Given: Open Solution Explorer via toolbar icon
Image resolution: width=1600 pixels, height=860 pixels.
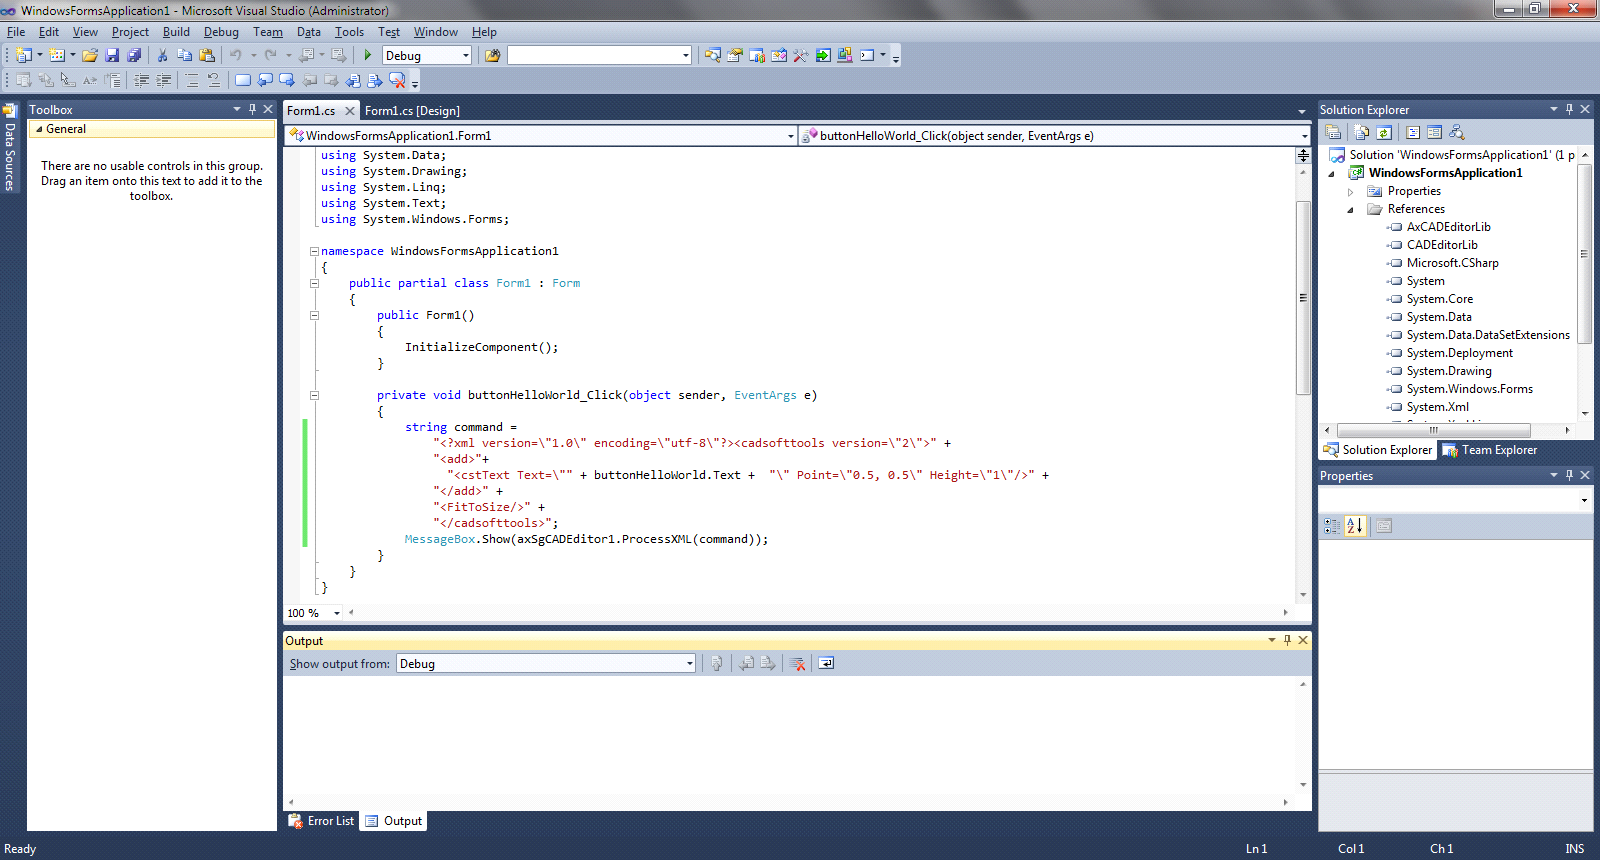Looking at the screenshot, I should coord(713,56).
